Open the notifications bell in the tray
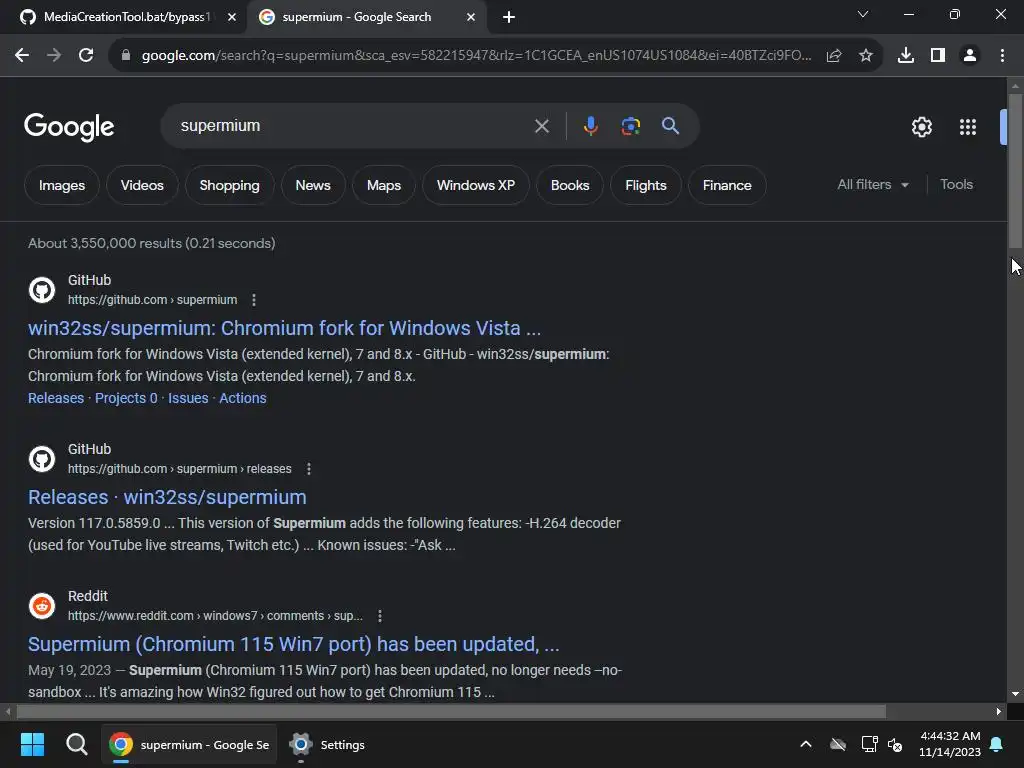 click(997, 744)
